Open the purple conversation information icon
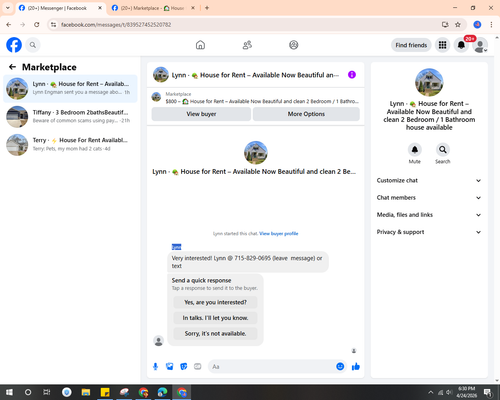Viewport: 500px width, 400px height. pyautogui.click(x=352, y=75)
